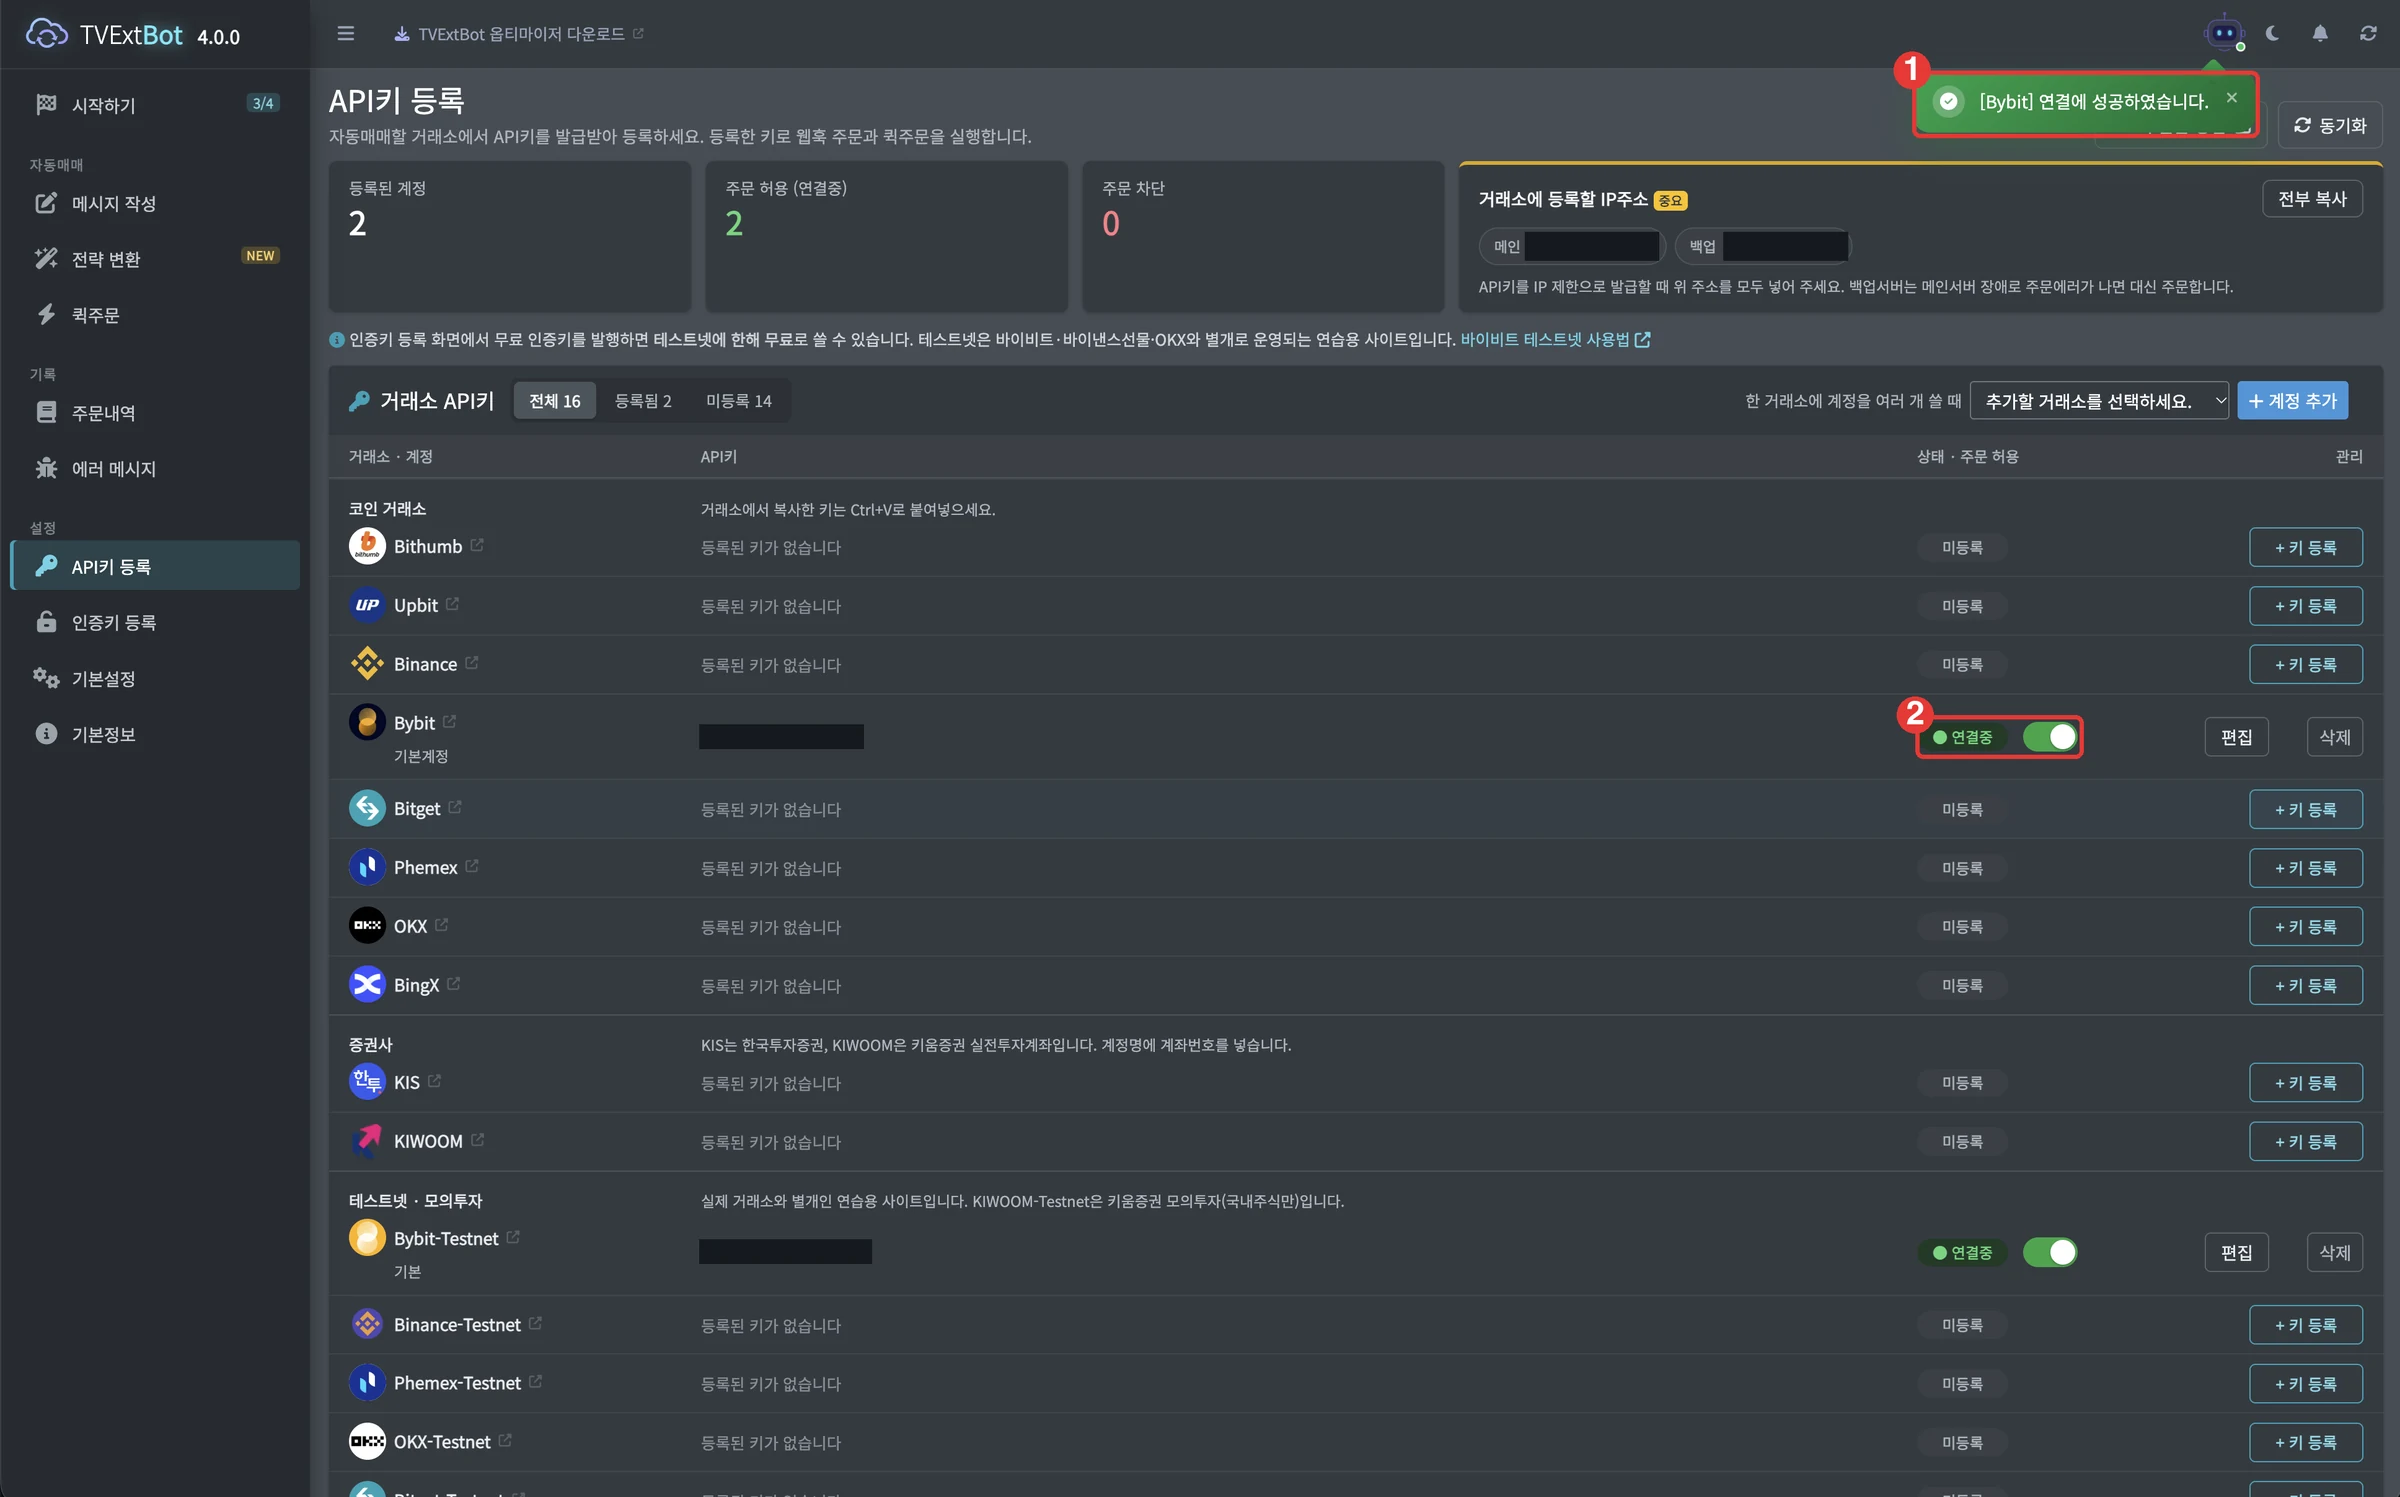
Task: Click 전부 복사 button
Action: tap(2313, 199)
